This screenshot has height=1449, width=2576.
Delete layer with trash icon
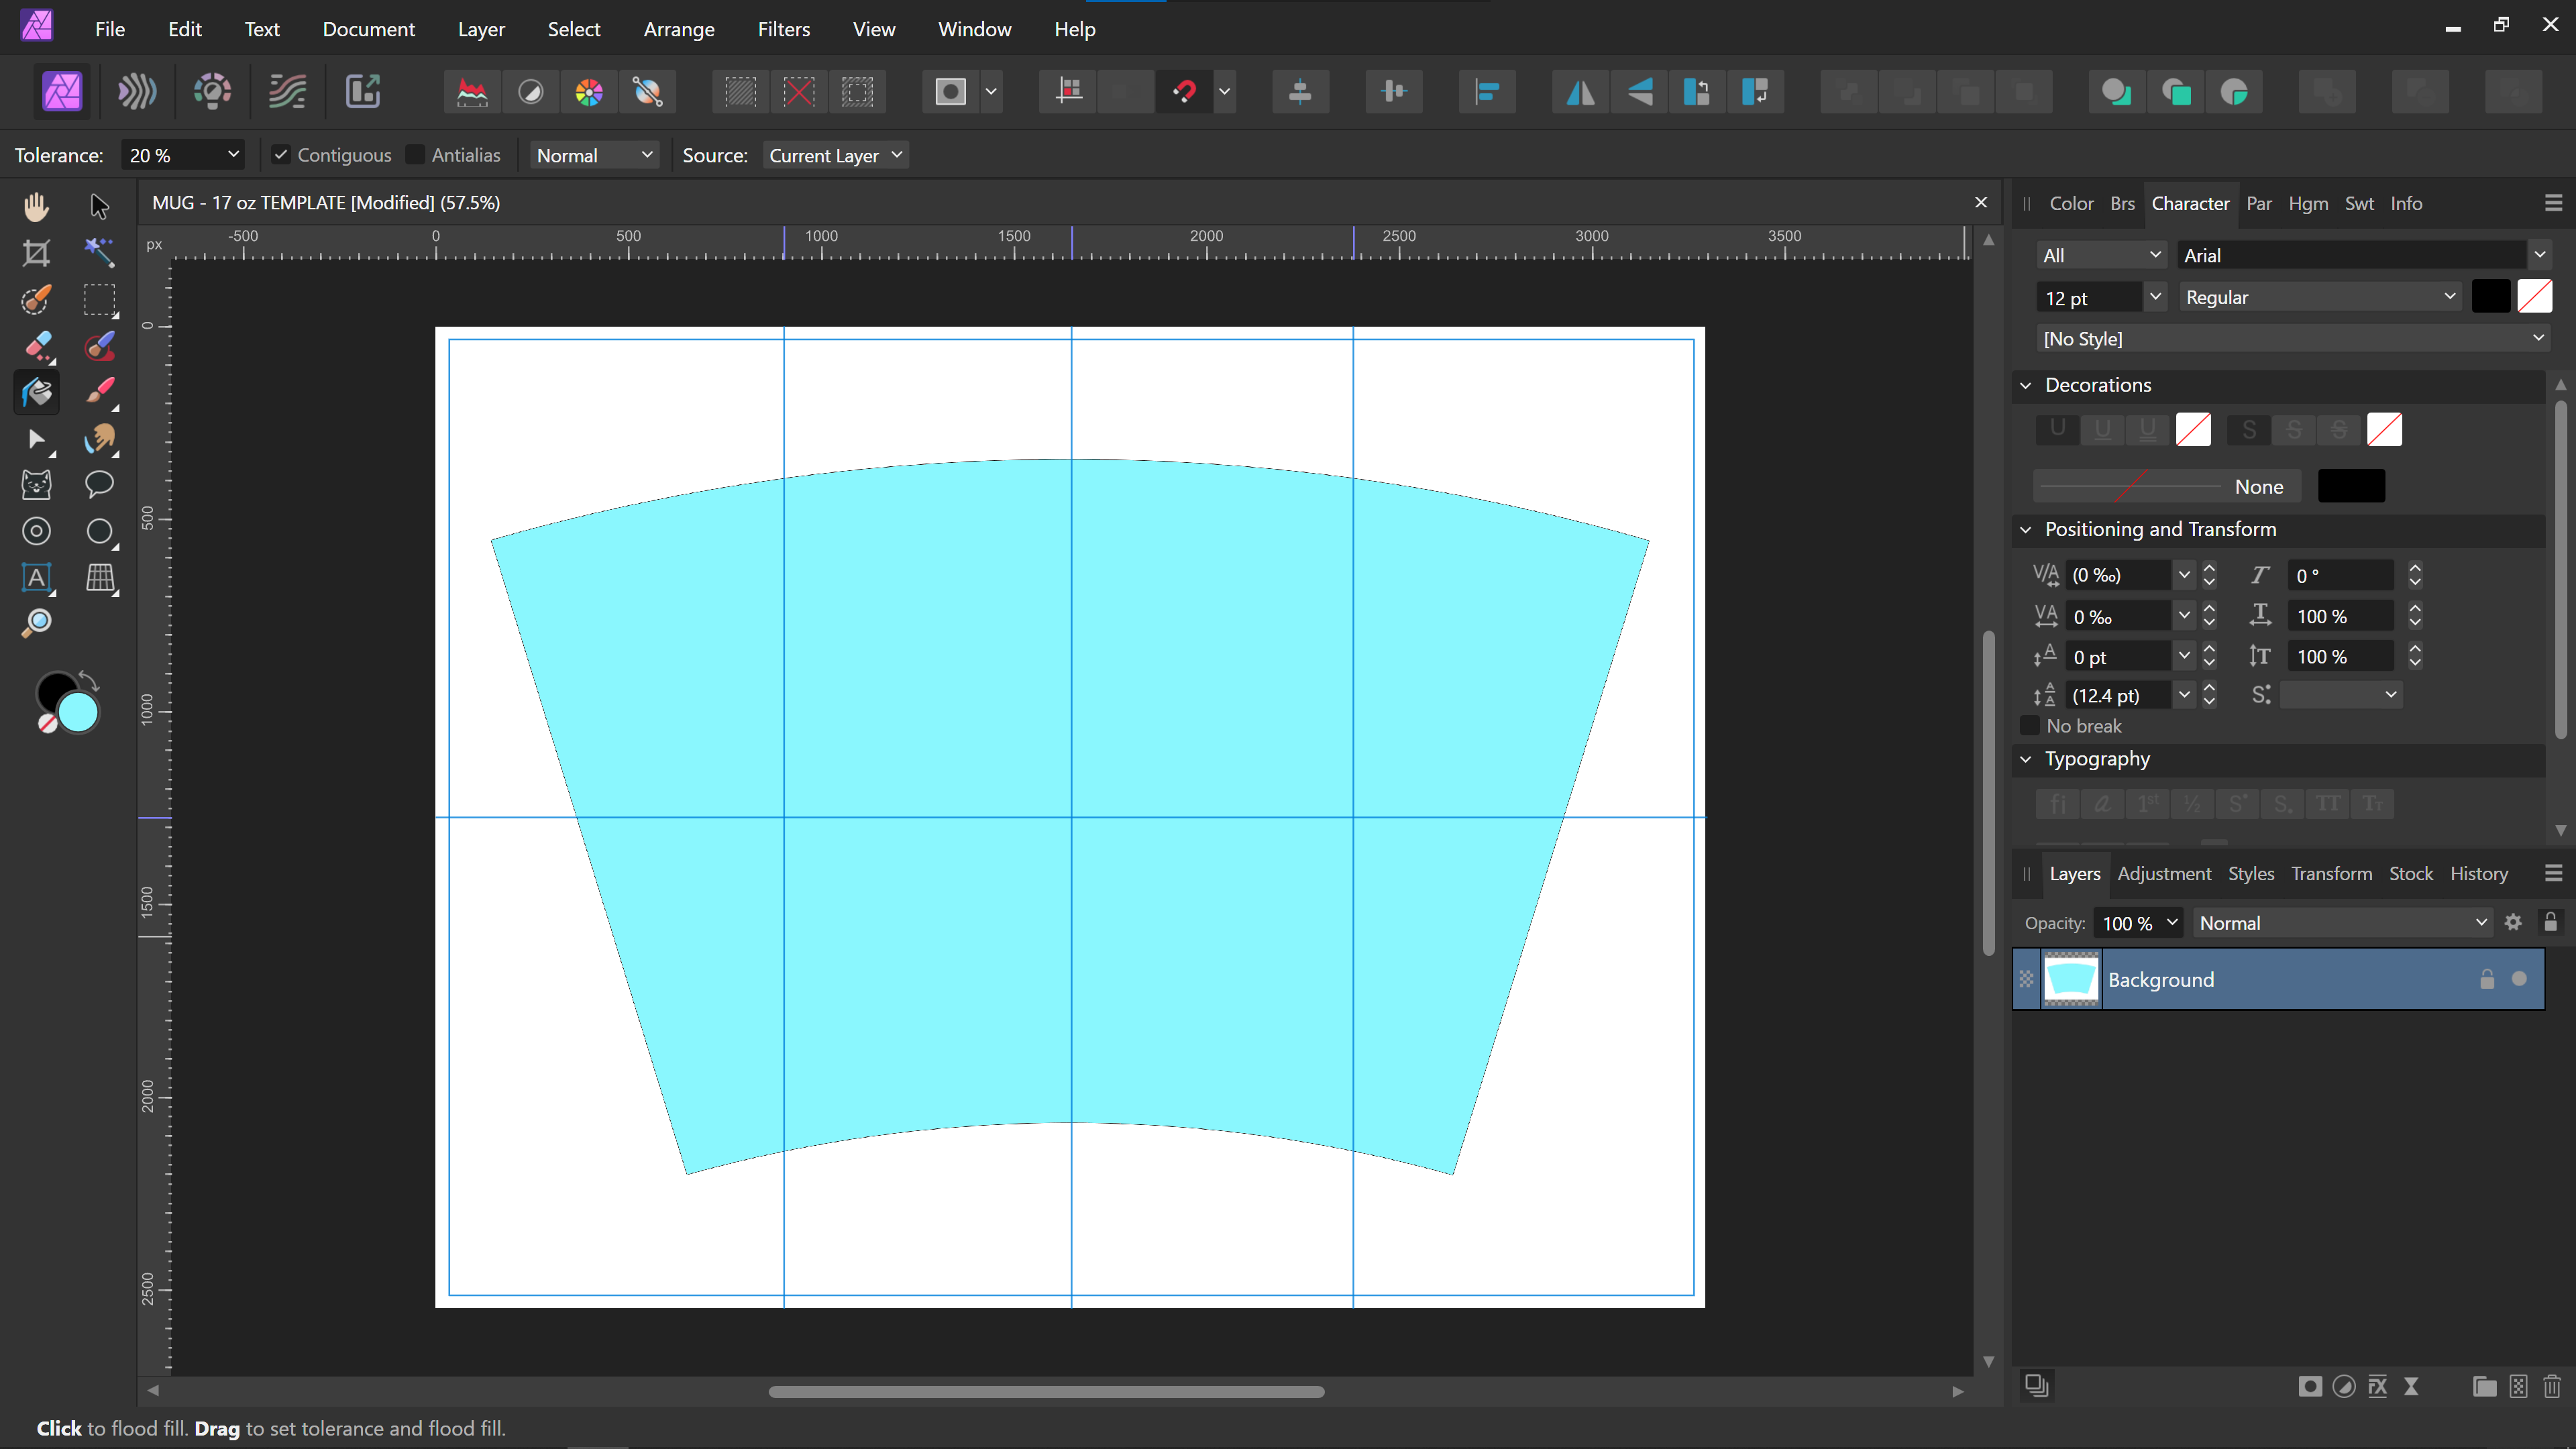click(2551, 1386)
